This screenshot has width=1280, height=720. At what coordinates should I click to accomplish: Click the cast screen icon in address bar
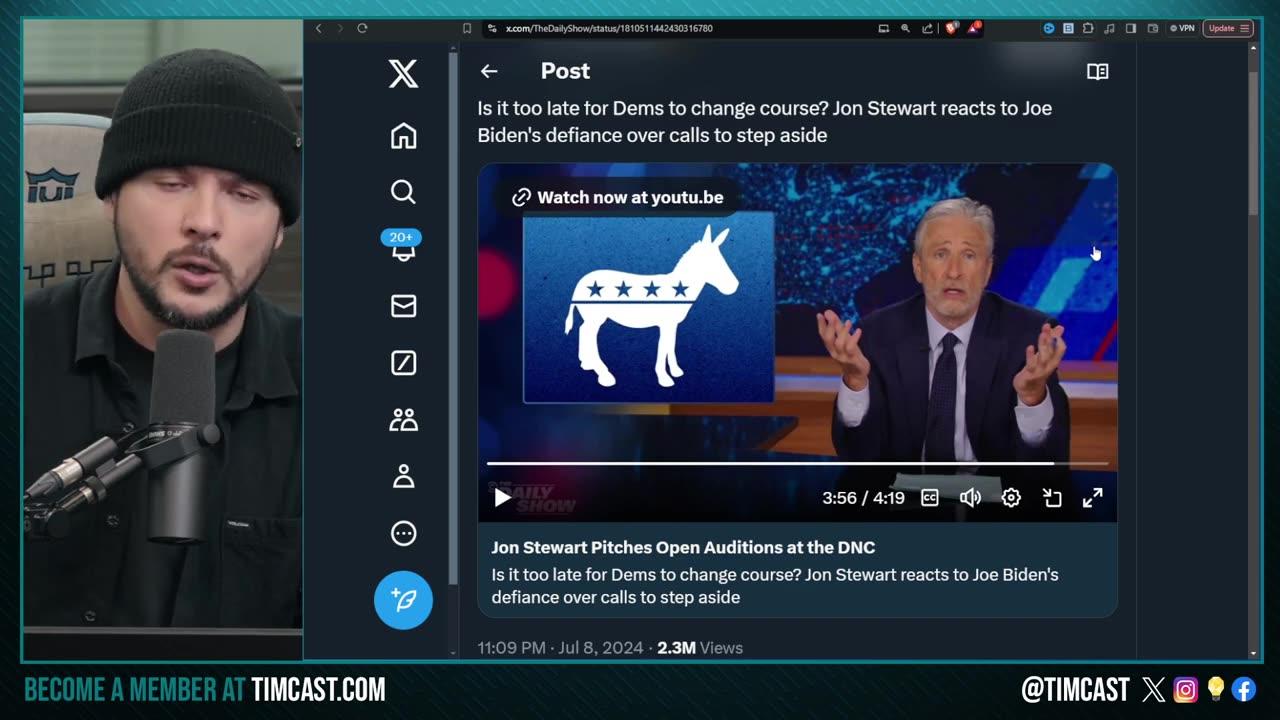coord(884,28)
